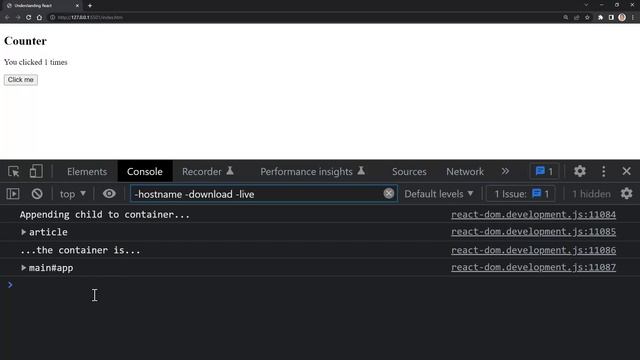Go to the browser home page
Image resolution: width=640 pixels, height=360 pixels.
pyautogui.click(x=39, y=18)
